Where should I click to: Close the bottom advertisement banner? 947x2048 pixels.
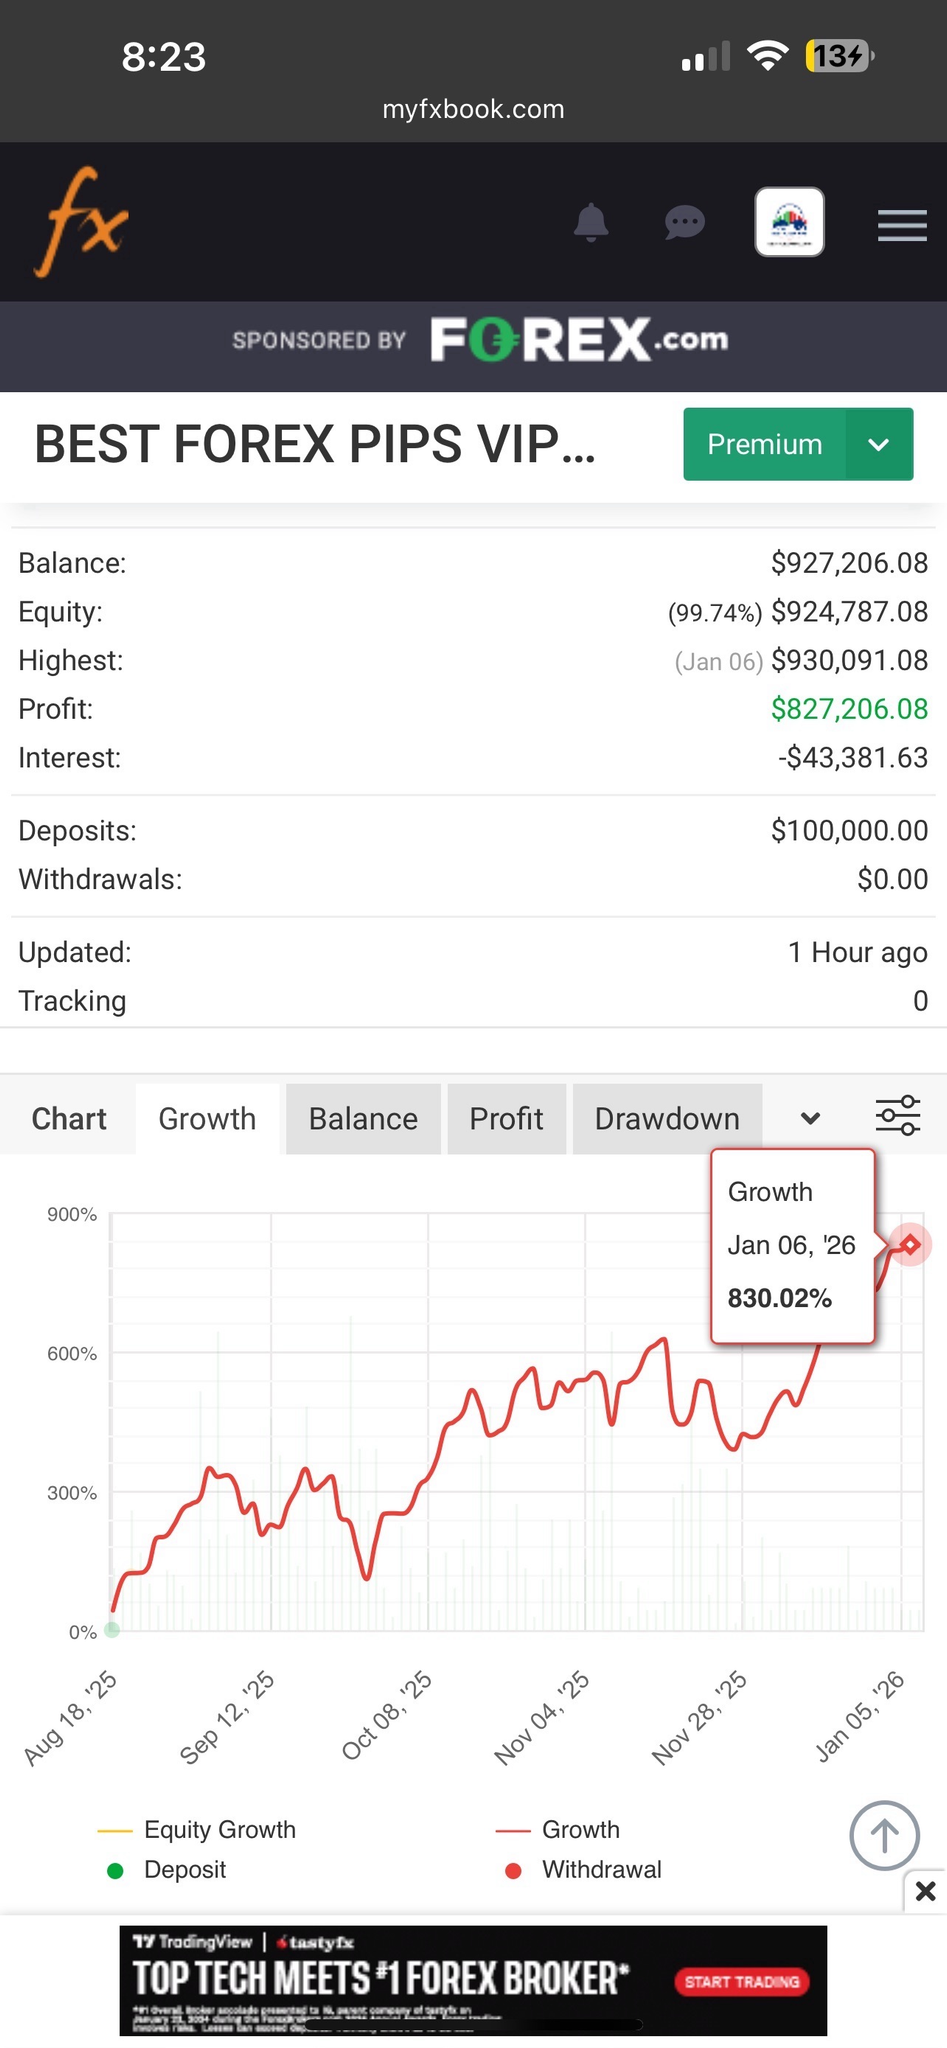(925, 1891)
